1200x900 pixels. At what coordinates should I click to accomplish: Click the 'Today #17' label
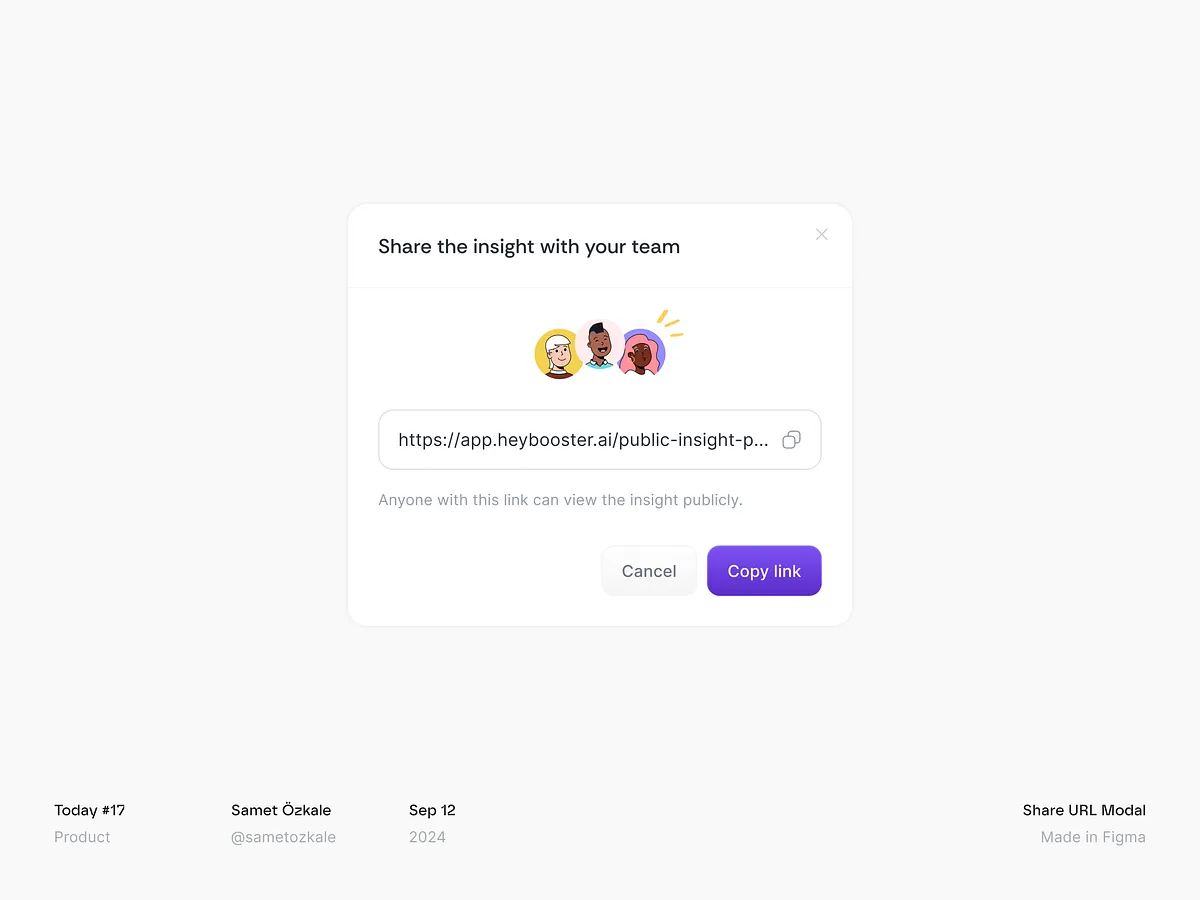click(90, 810)
